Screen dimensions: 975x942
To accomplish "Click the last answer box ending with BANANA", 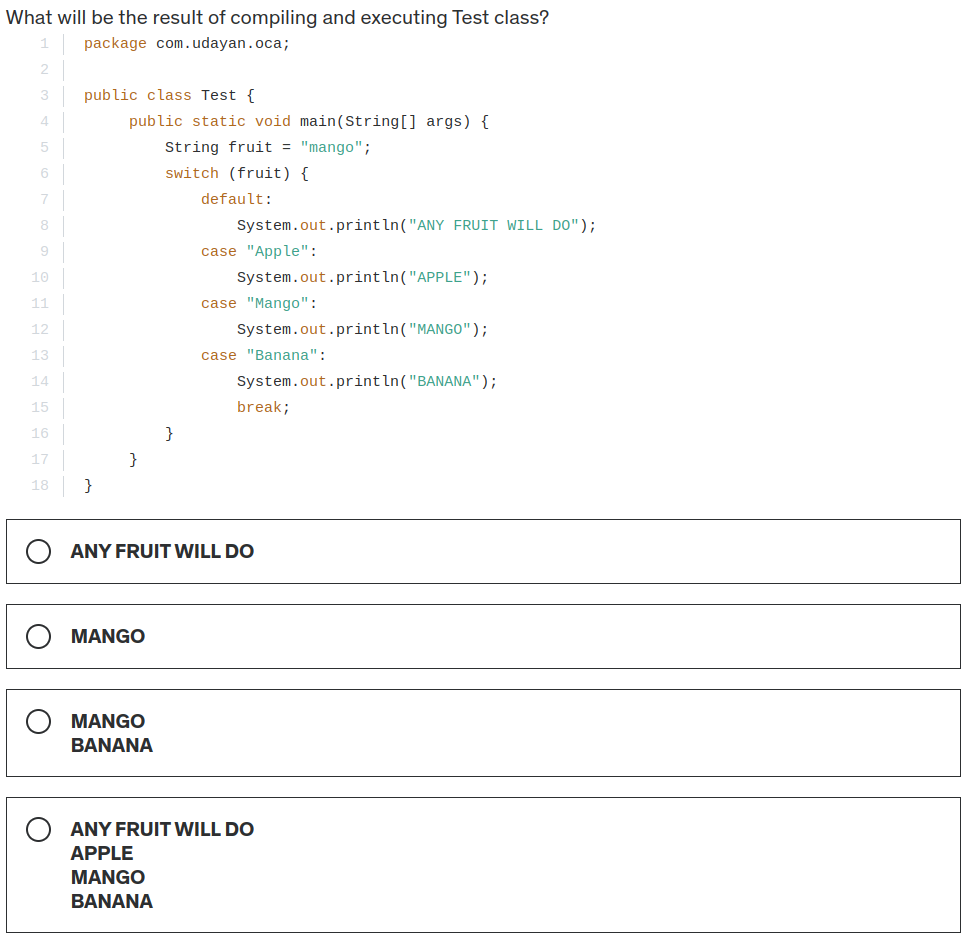I will click(x=483, y=865).
